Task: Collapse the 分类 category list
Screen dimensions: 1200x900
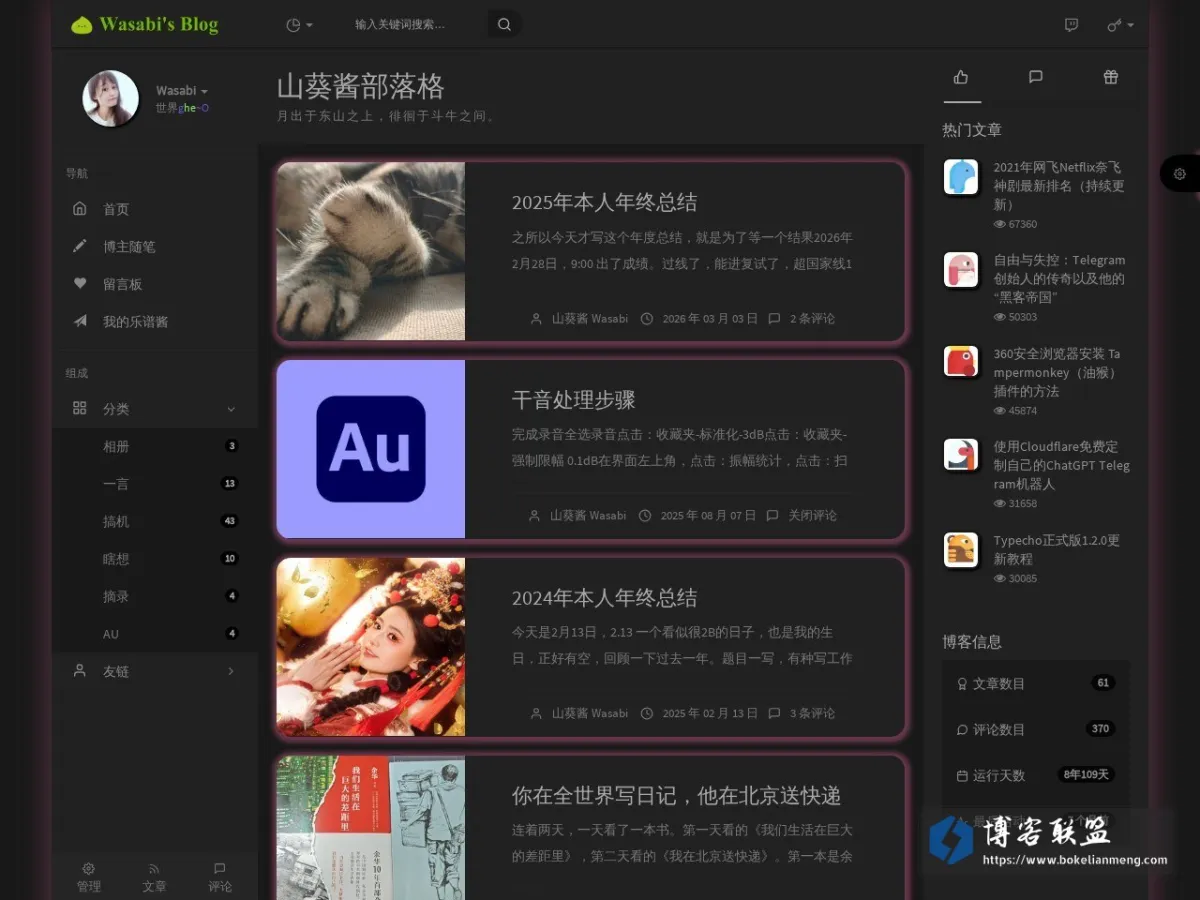Action: coord(155,409)
